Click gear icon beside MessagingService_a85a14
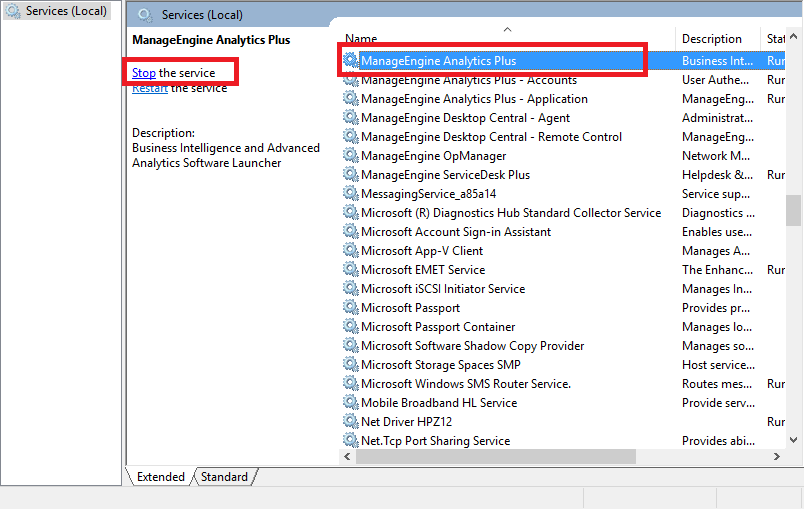This screenshot has height=509, width=804. point(350,194)
